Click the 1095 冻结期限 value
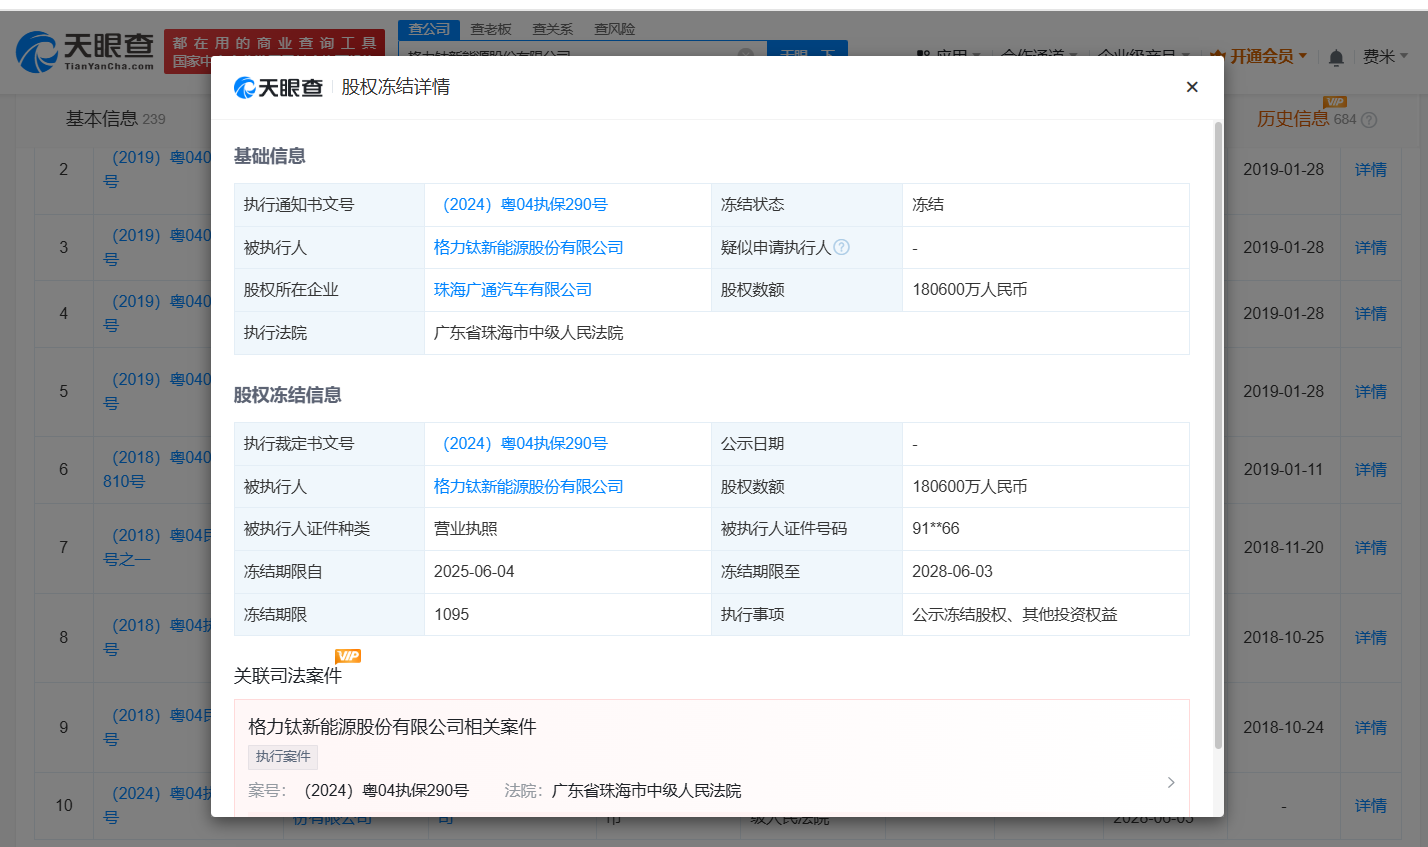 (x=451, y=615)
